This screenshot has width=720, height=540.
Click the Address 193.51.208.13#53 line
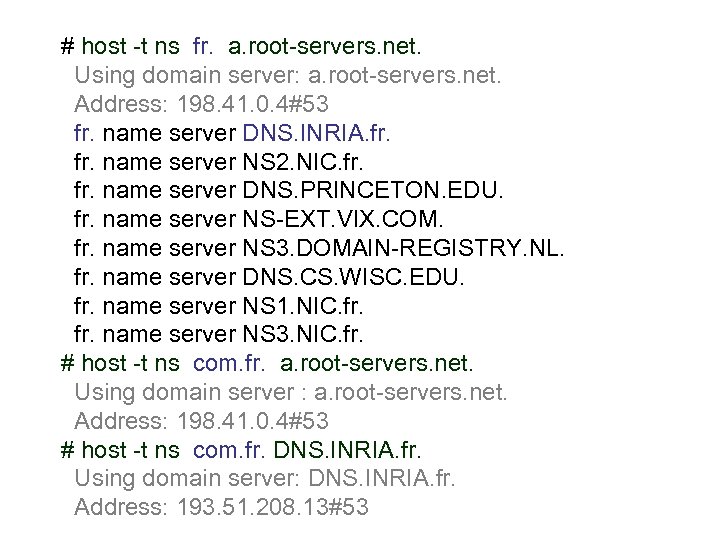point(221,508)
